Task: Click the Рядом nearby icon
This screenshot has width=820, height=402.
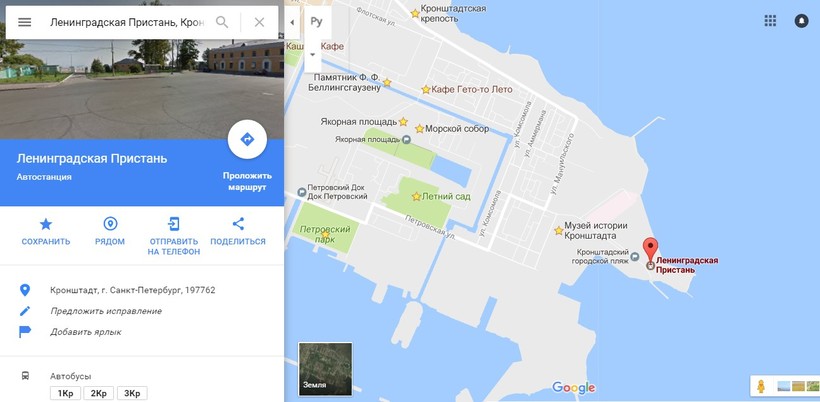Action: pos(110,224)
